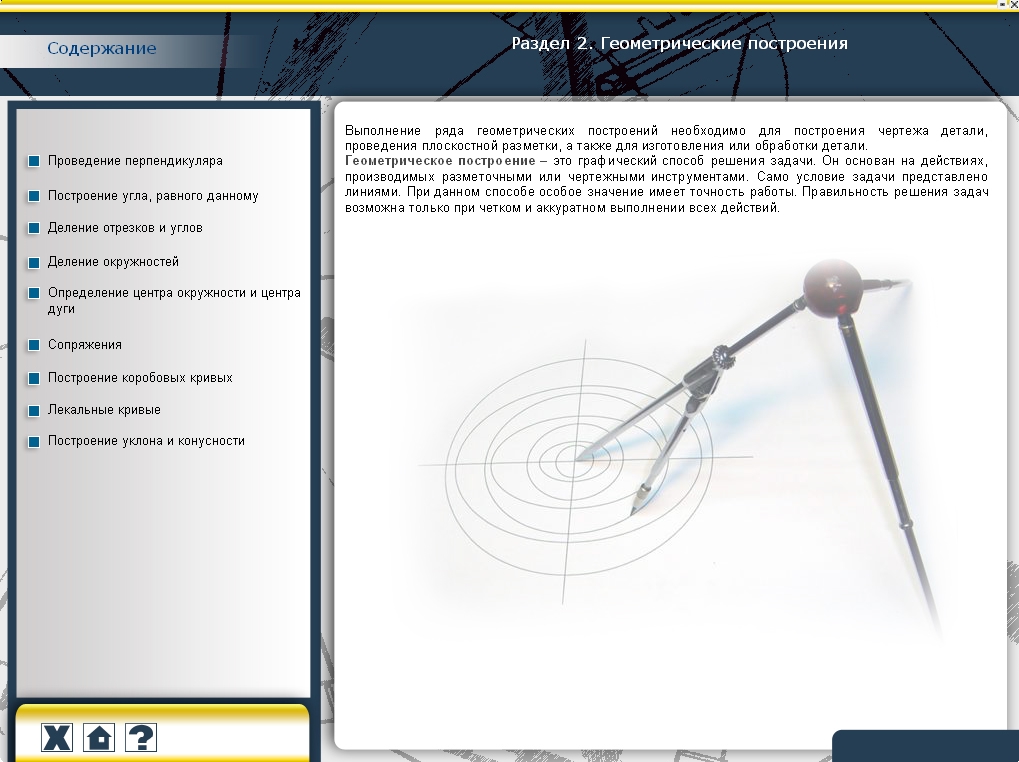The image size is (1019, 762).
Task: Click the "Содержание" header label
Action: [x=101, y=48]
